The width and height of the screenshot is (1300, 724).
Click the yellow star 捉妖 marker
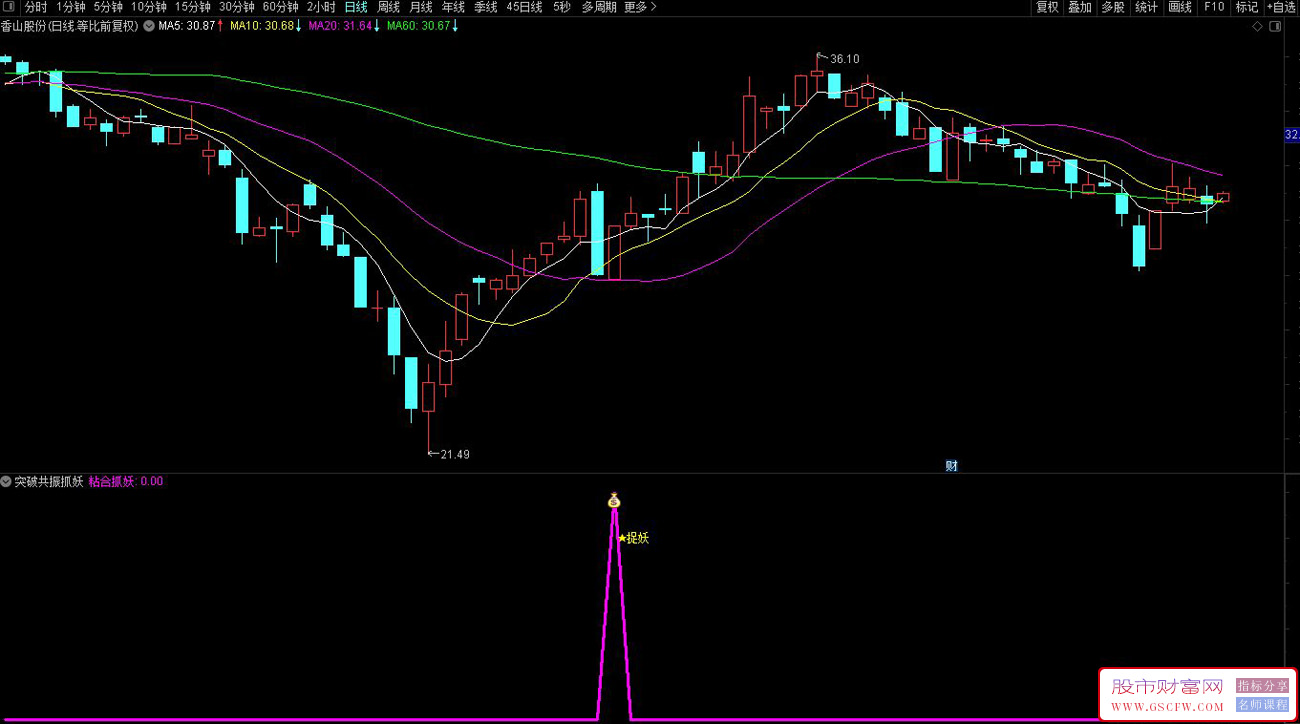[634, 538]
